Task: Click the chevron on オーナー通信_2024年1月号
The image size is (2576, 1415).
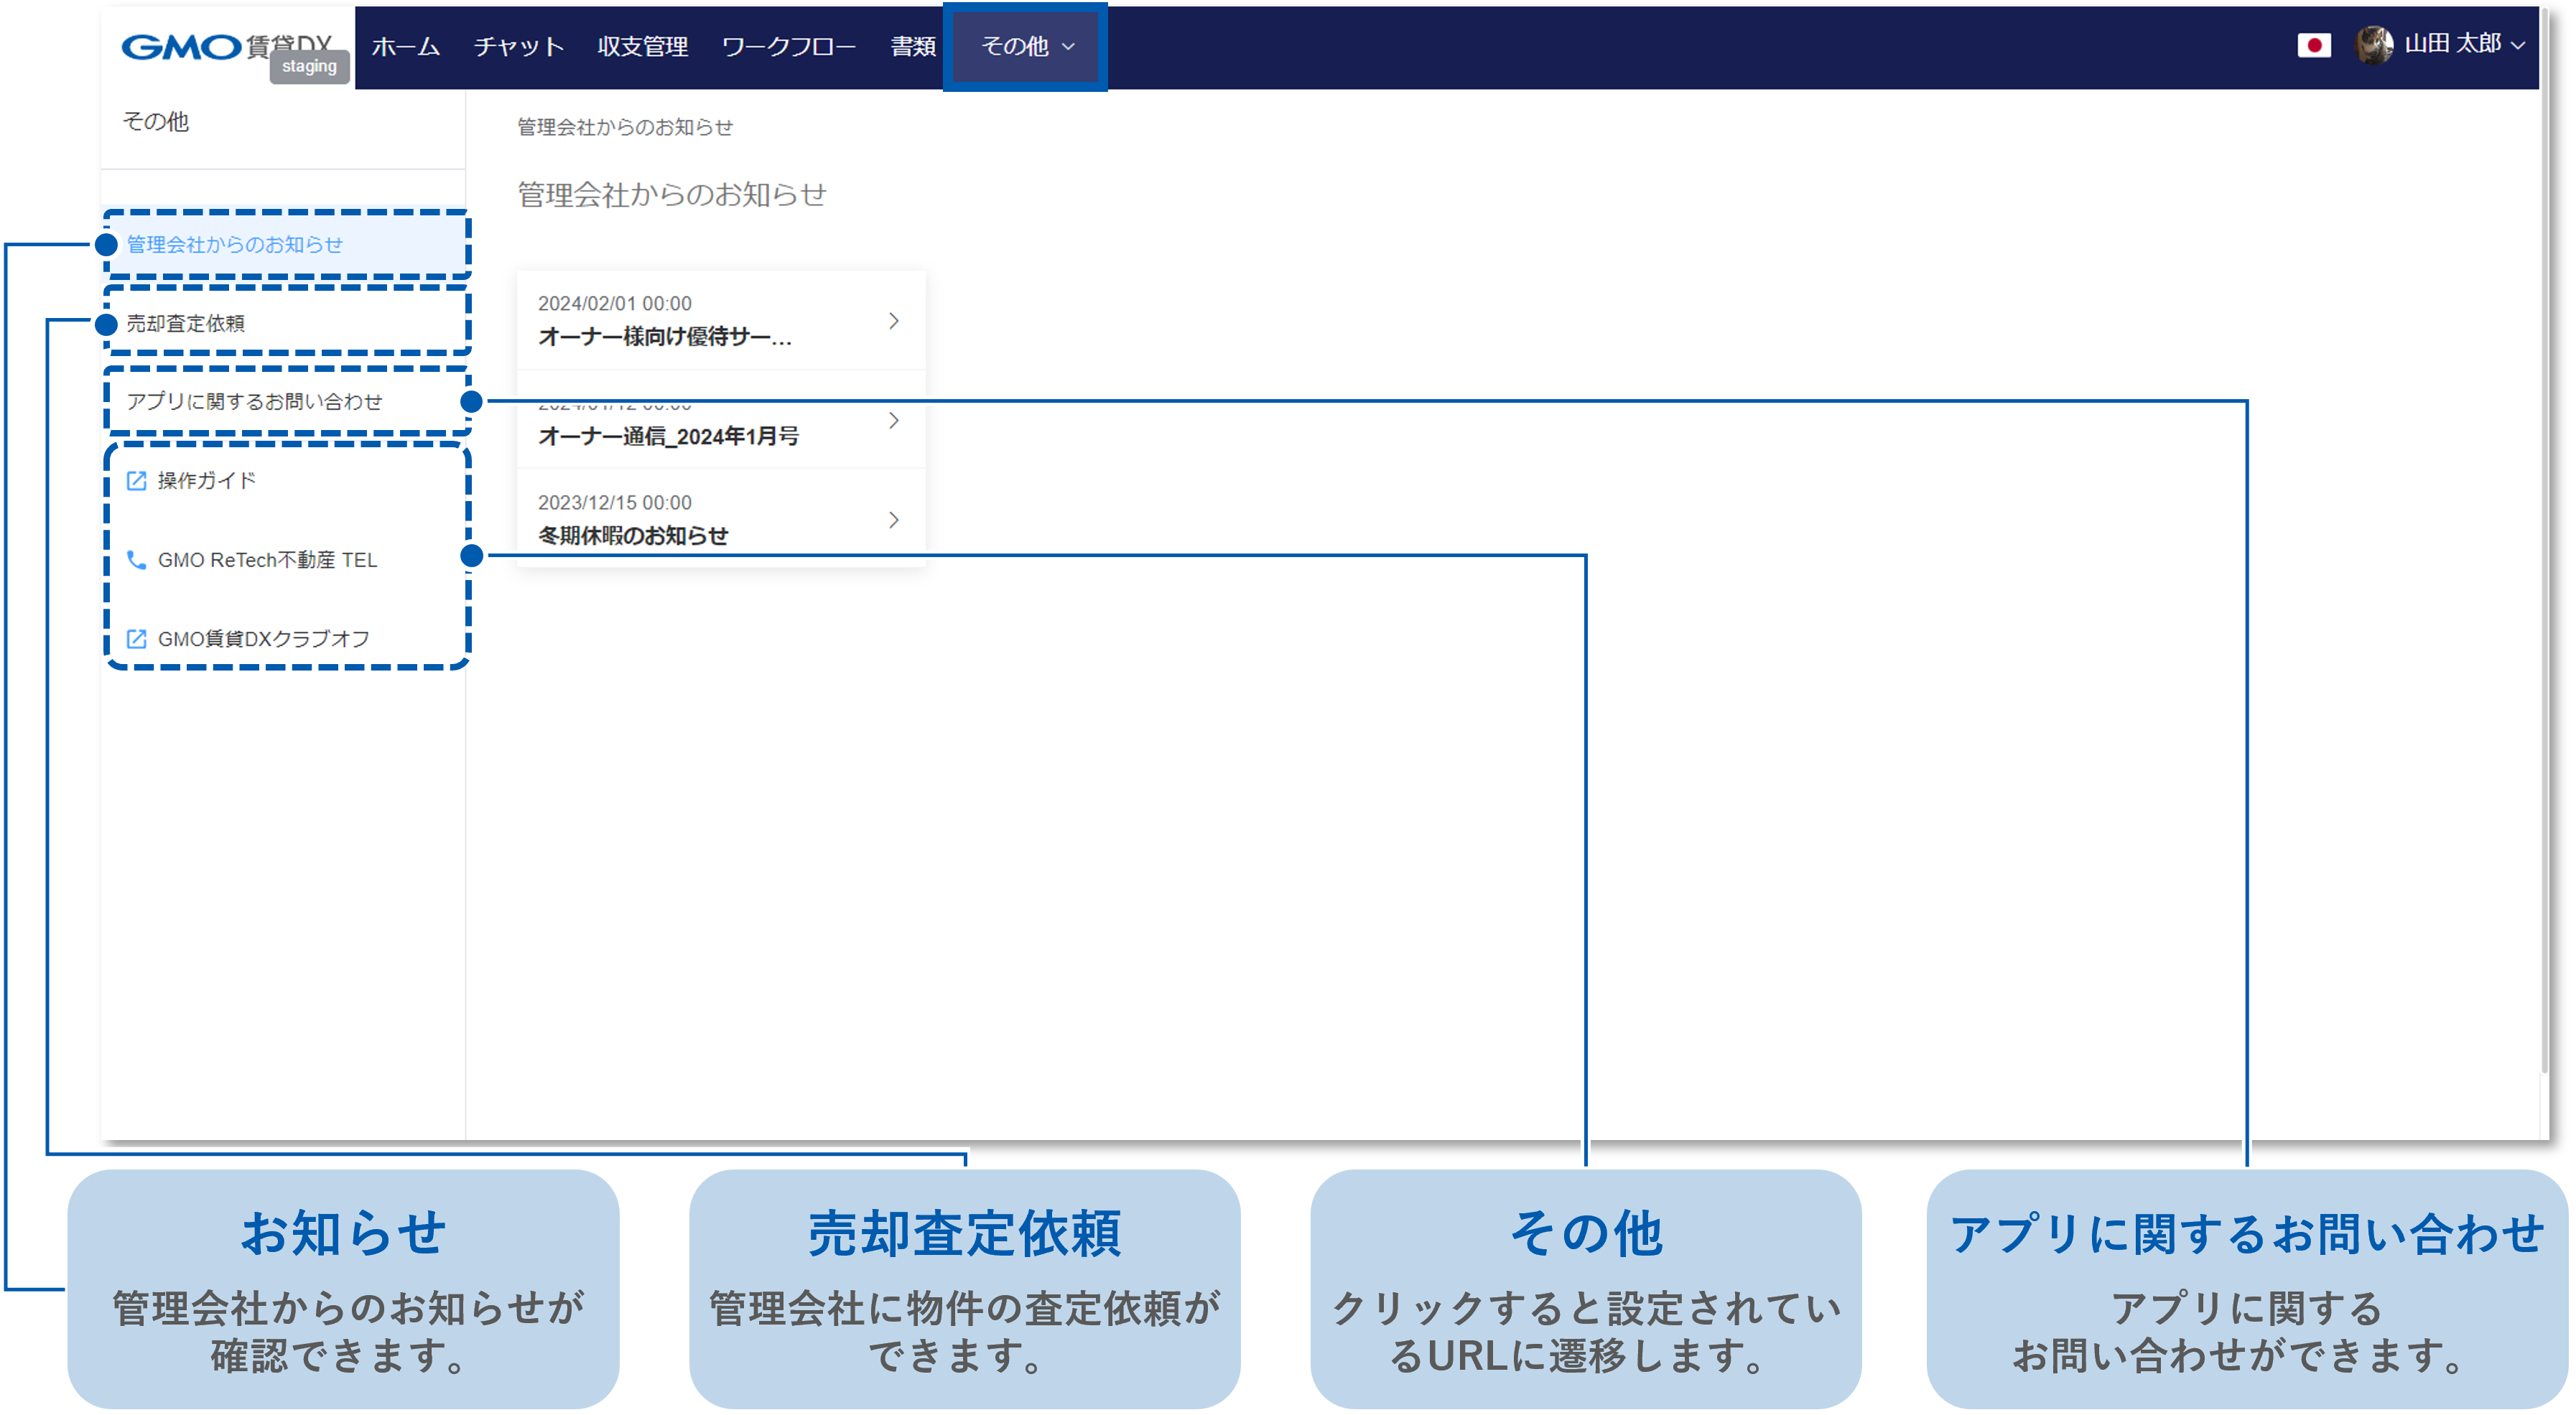Action: (x=893, y=420)
